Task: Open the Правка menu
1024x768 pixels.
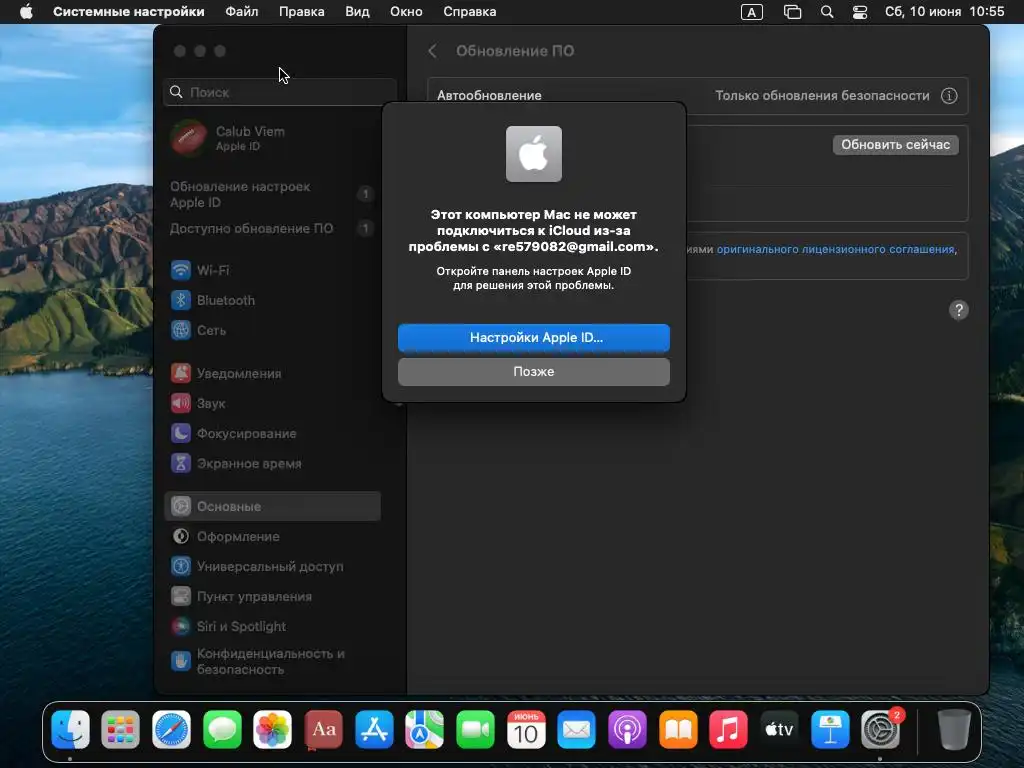Action: tap(302, 12)
